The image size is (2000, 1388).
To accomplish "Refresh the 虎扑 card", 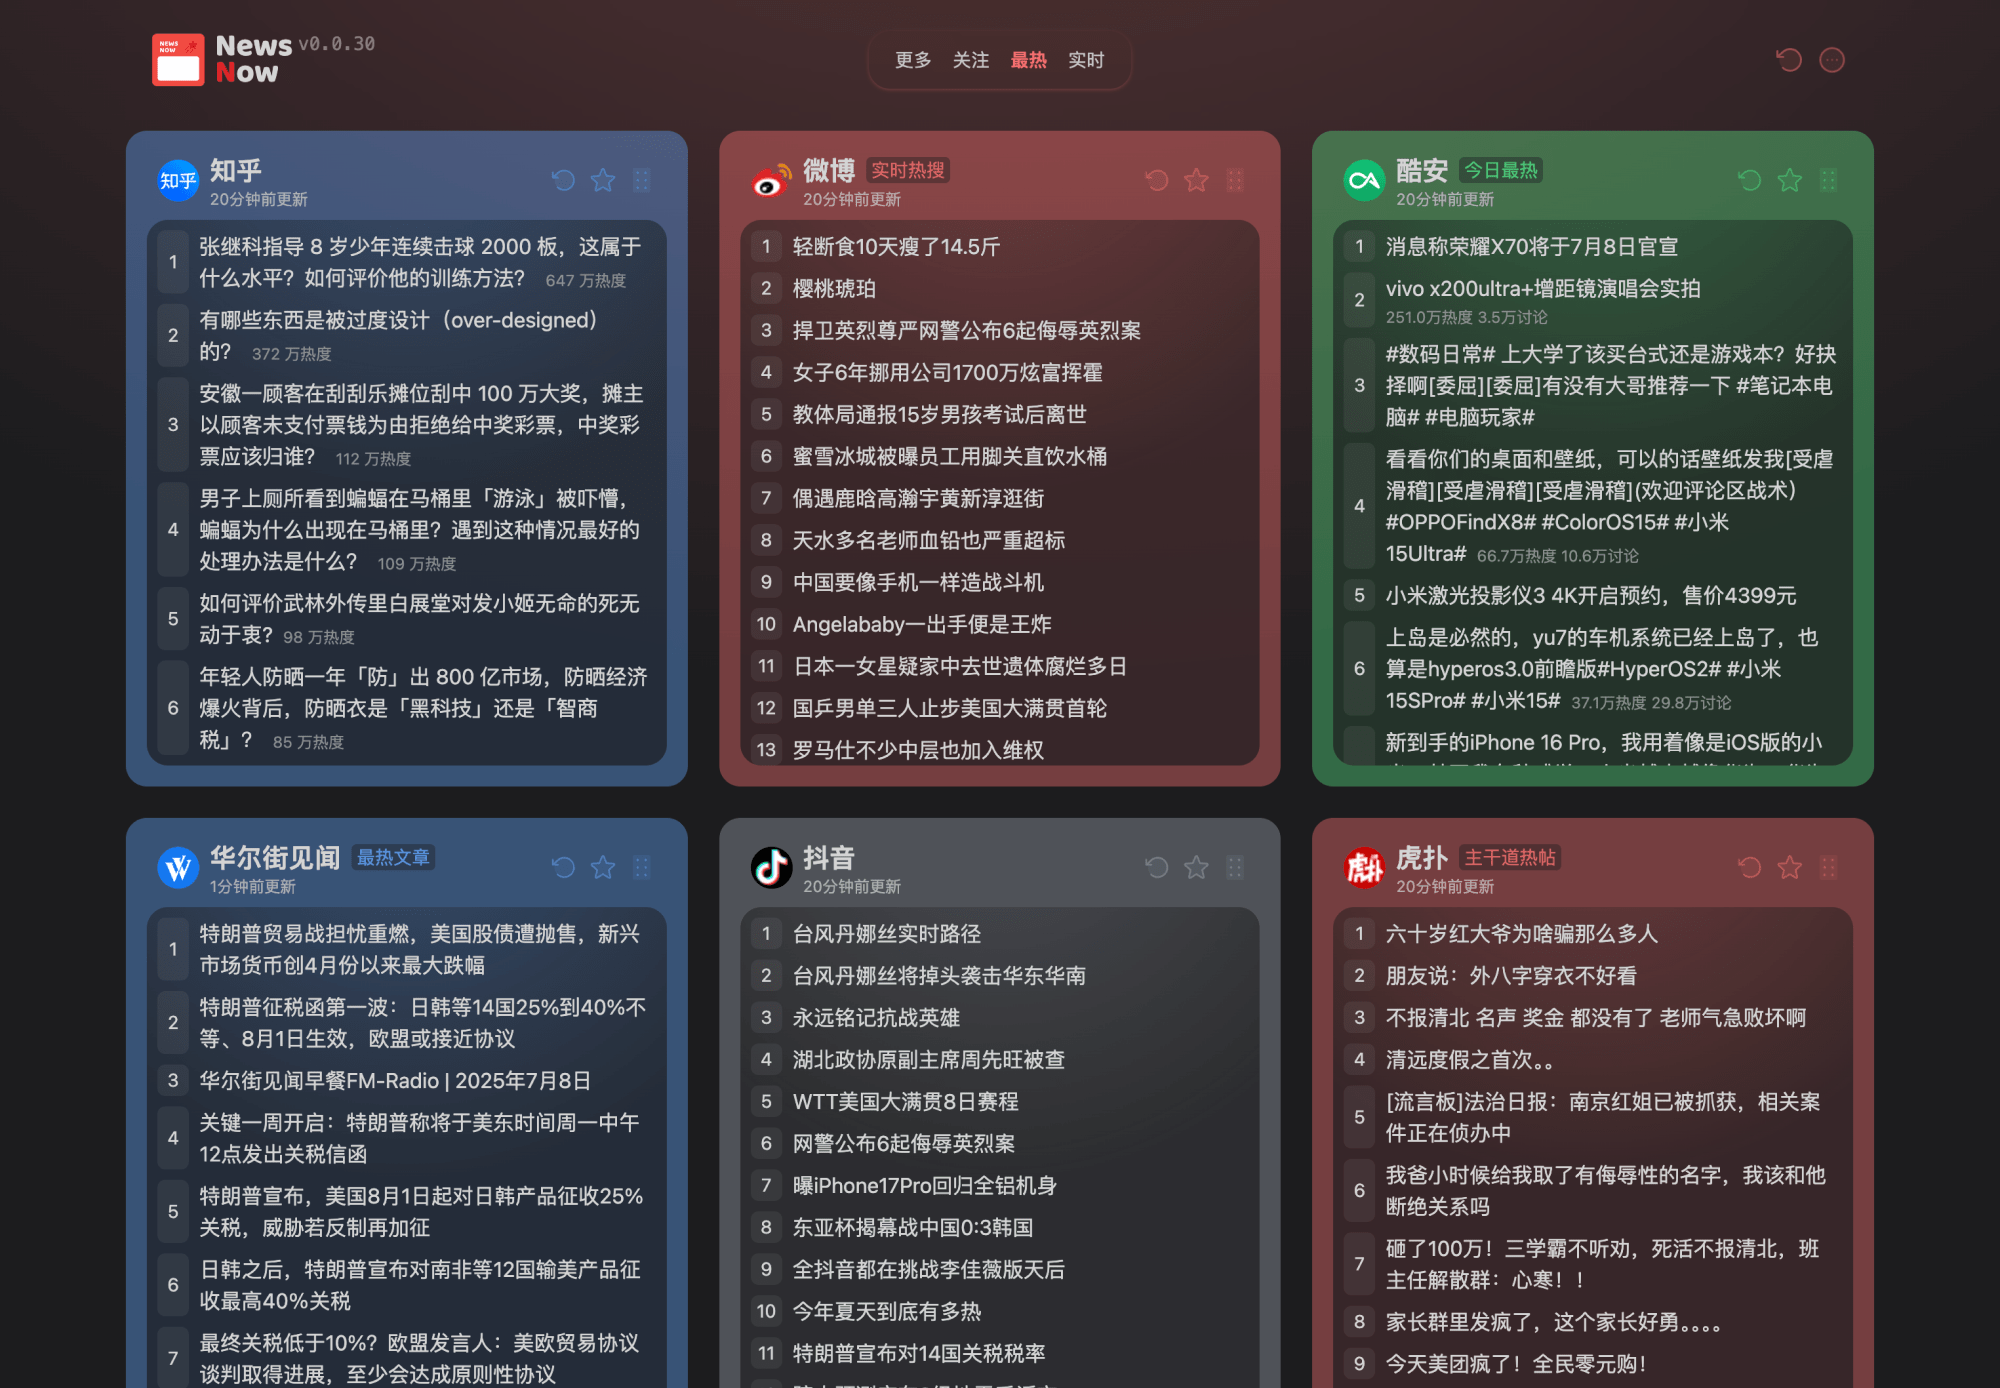I will 1750,867.
